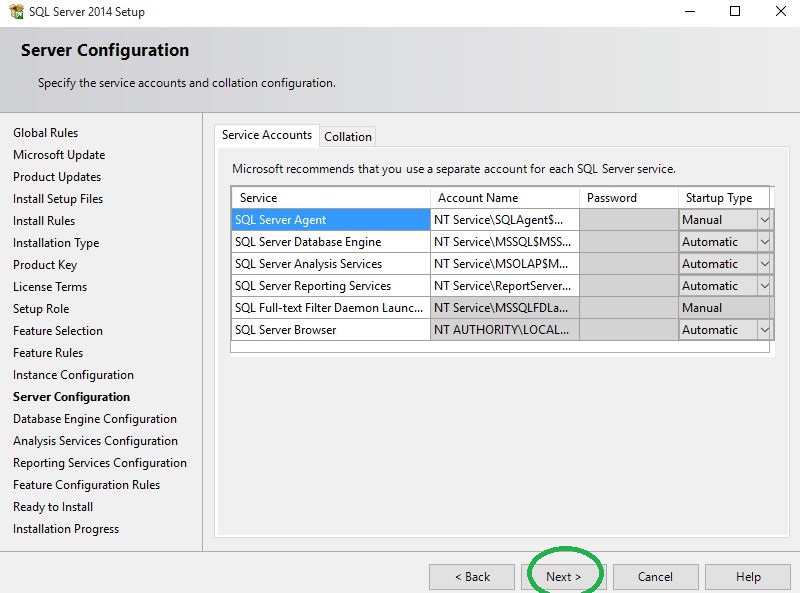Select the SQL Server Analysis Services cell
Image resolution: width=800 pixels, height=593 pixels.
(331, 264)
